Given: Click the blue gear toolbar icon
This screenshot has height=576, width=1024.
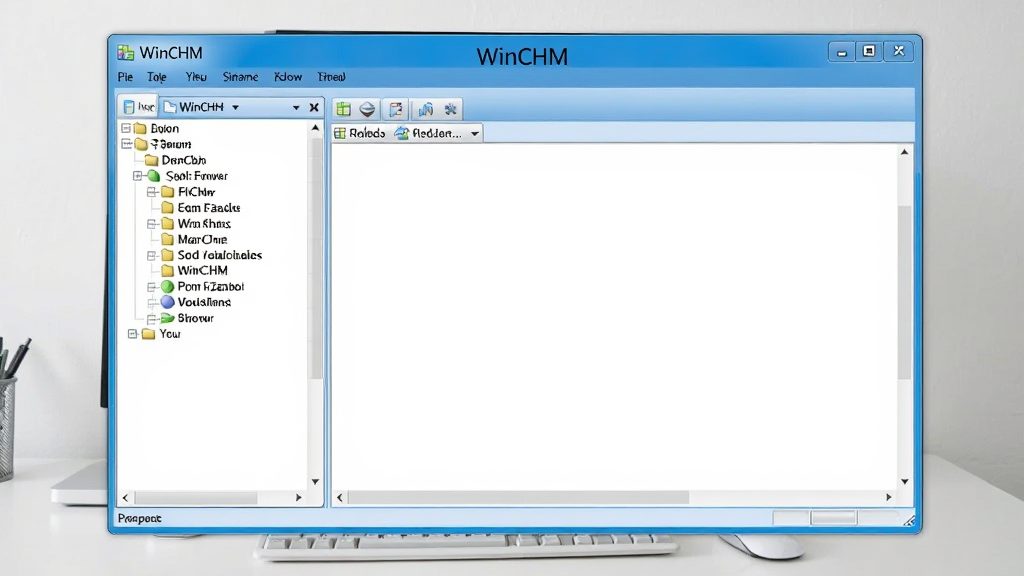Looking at the screenshot, I should coord(451,109).
